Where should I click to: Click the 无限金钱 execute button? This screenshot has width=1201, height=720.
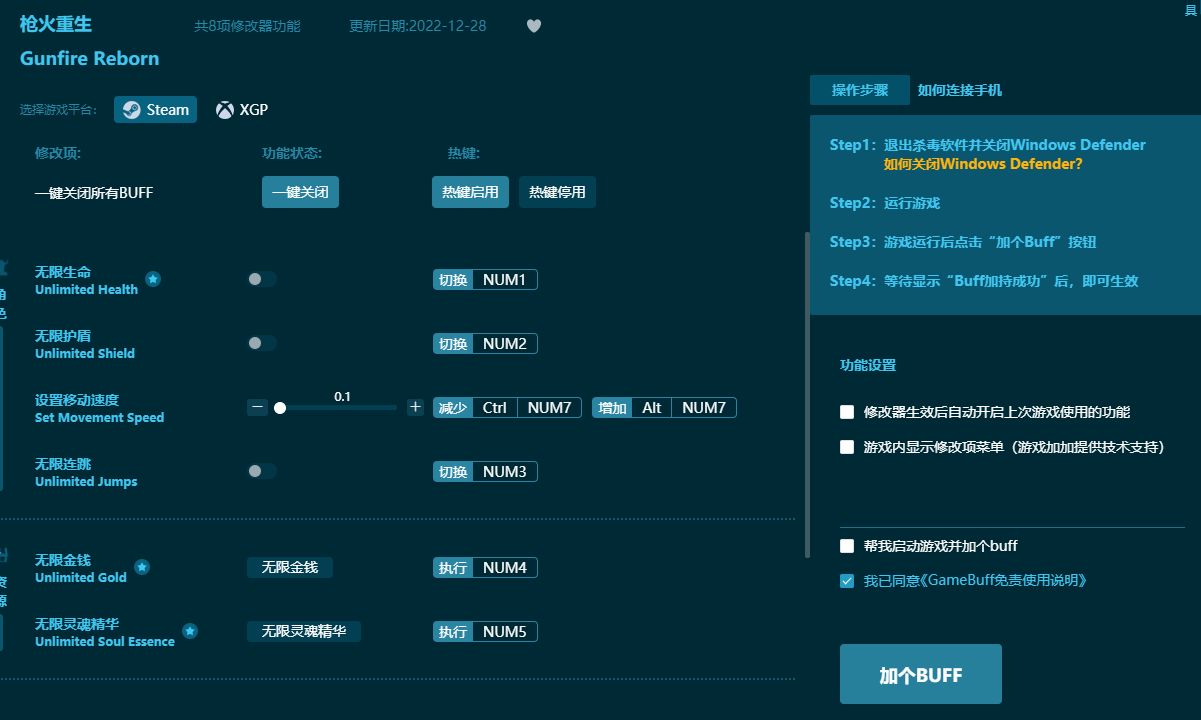tap(290, 567)
